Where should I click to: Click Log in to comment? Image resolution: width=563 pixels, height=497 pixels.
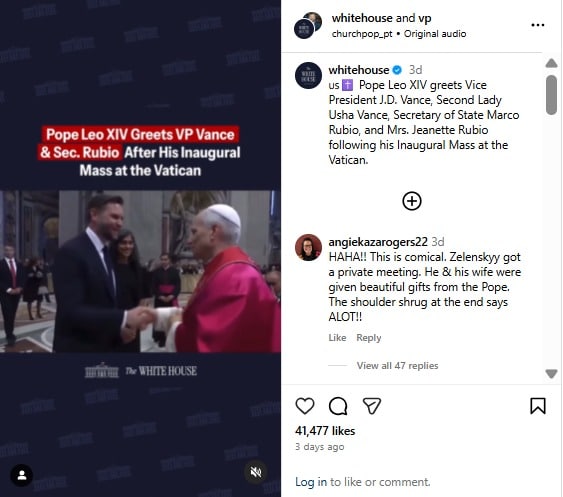tap(311, 482)
